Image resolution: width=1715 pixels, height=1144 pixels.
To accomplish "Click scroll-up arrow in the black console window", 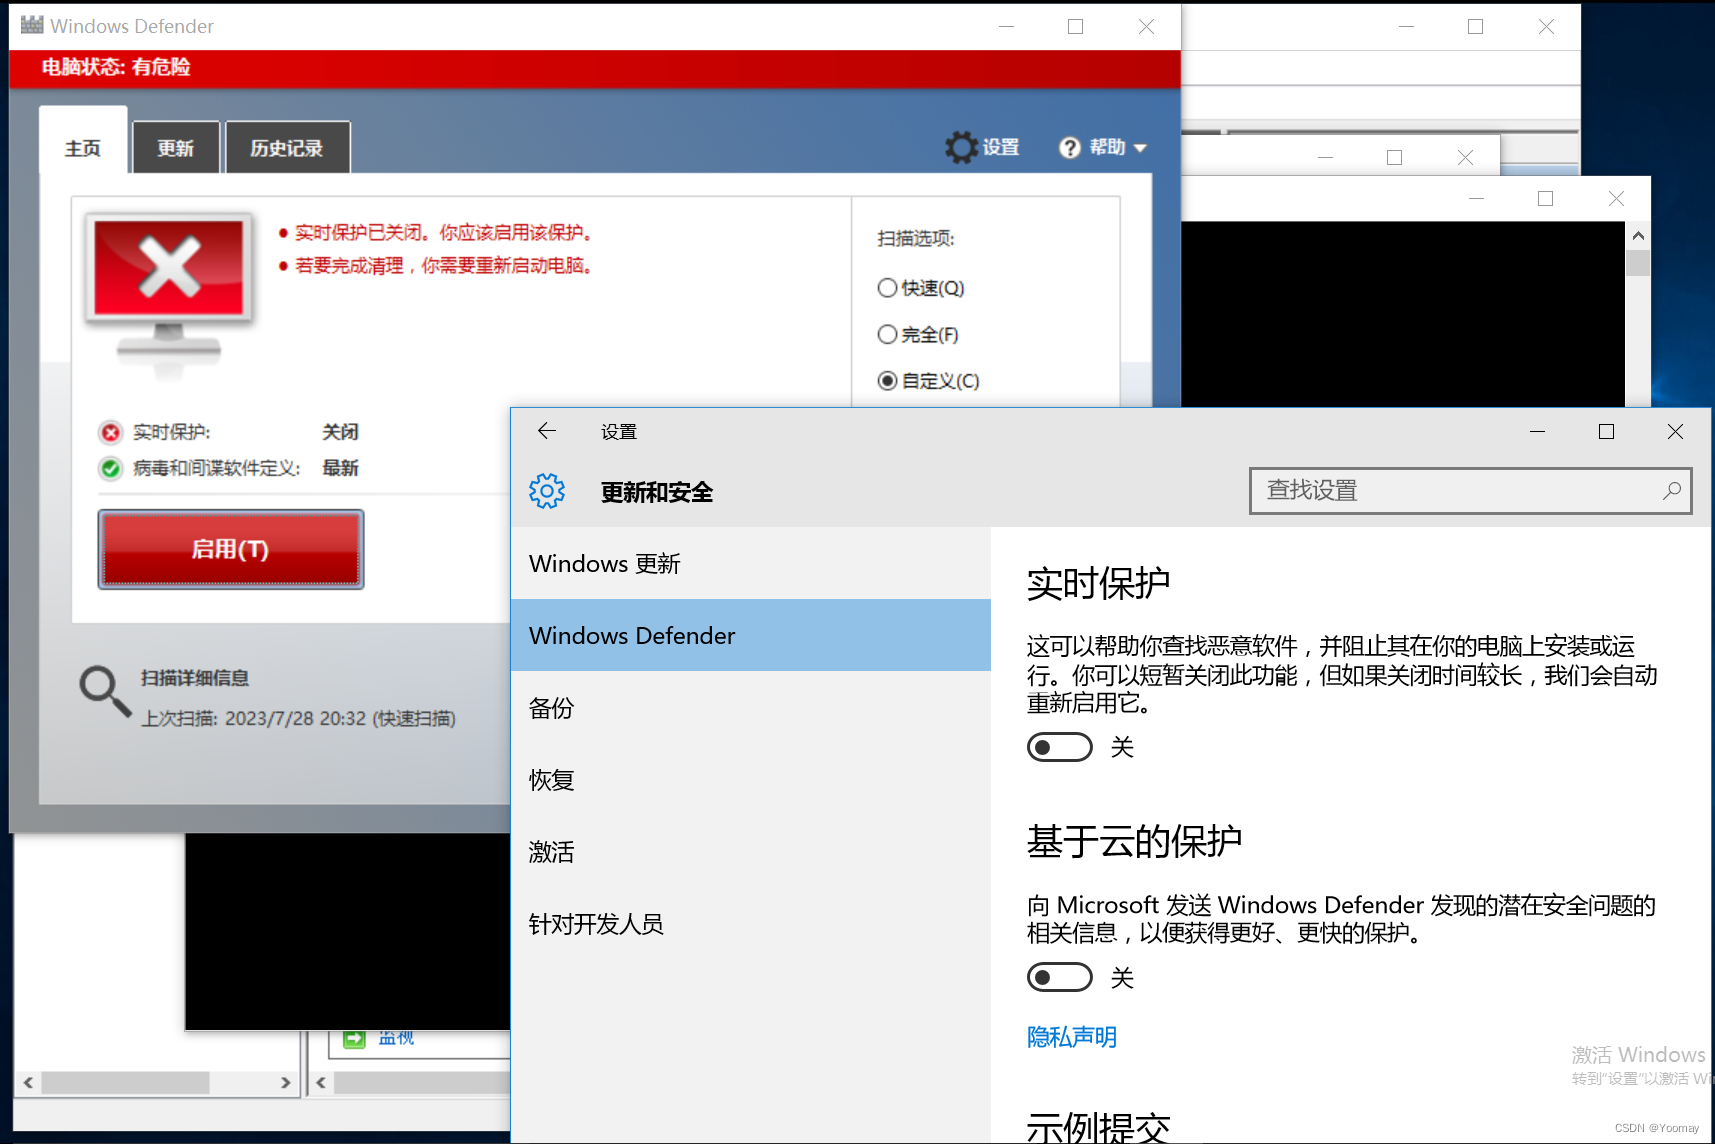I will click(1638, 236).
